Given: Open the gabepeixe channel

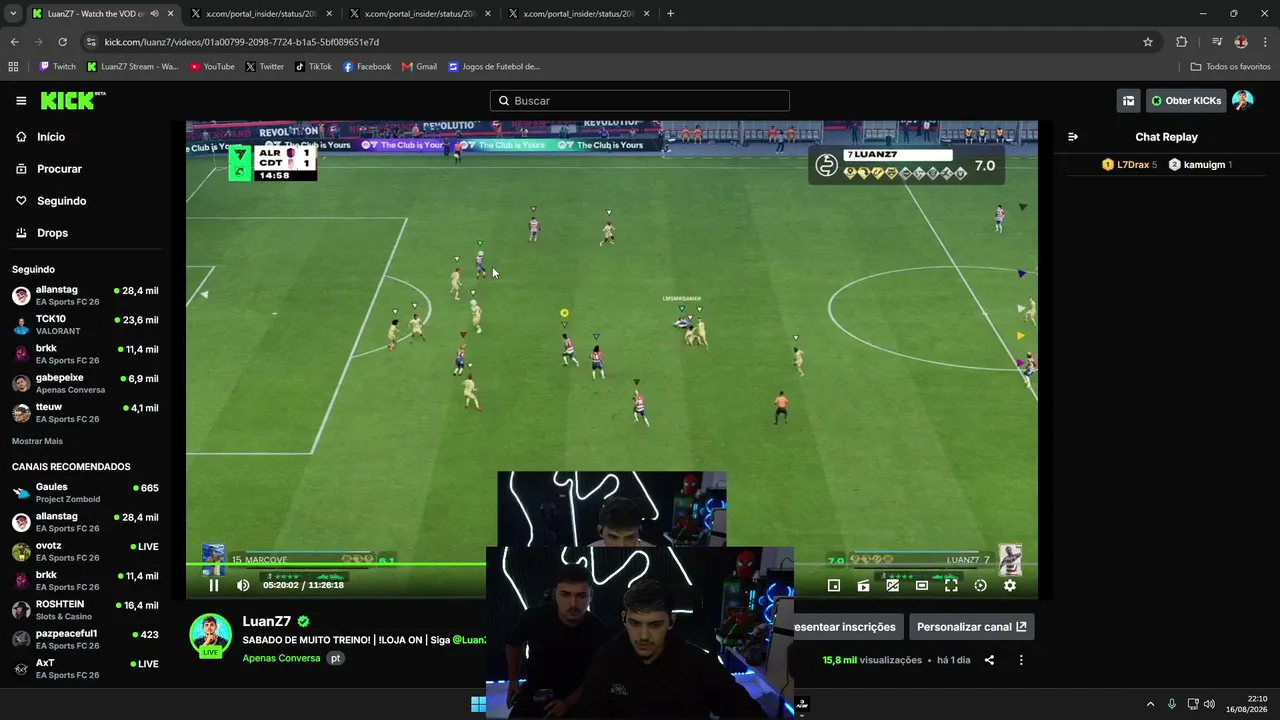Looking at the screenshot, I should [x=84, y=383].
